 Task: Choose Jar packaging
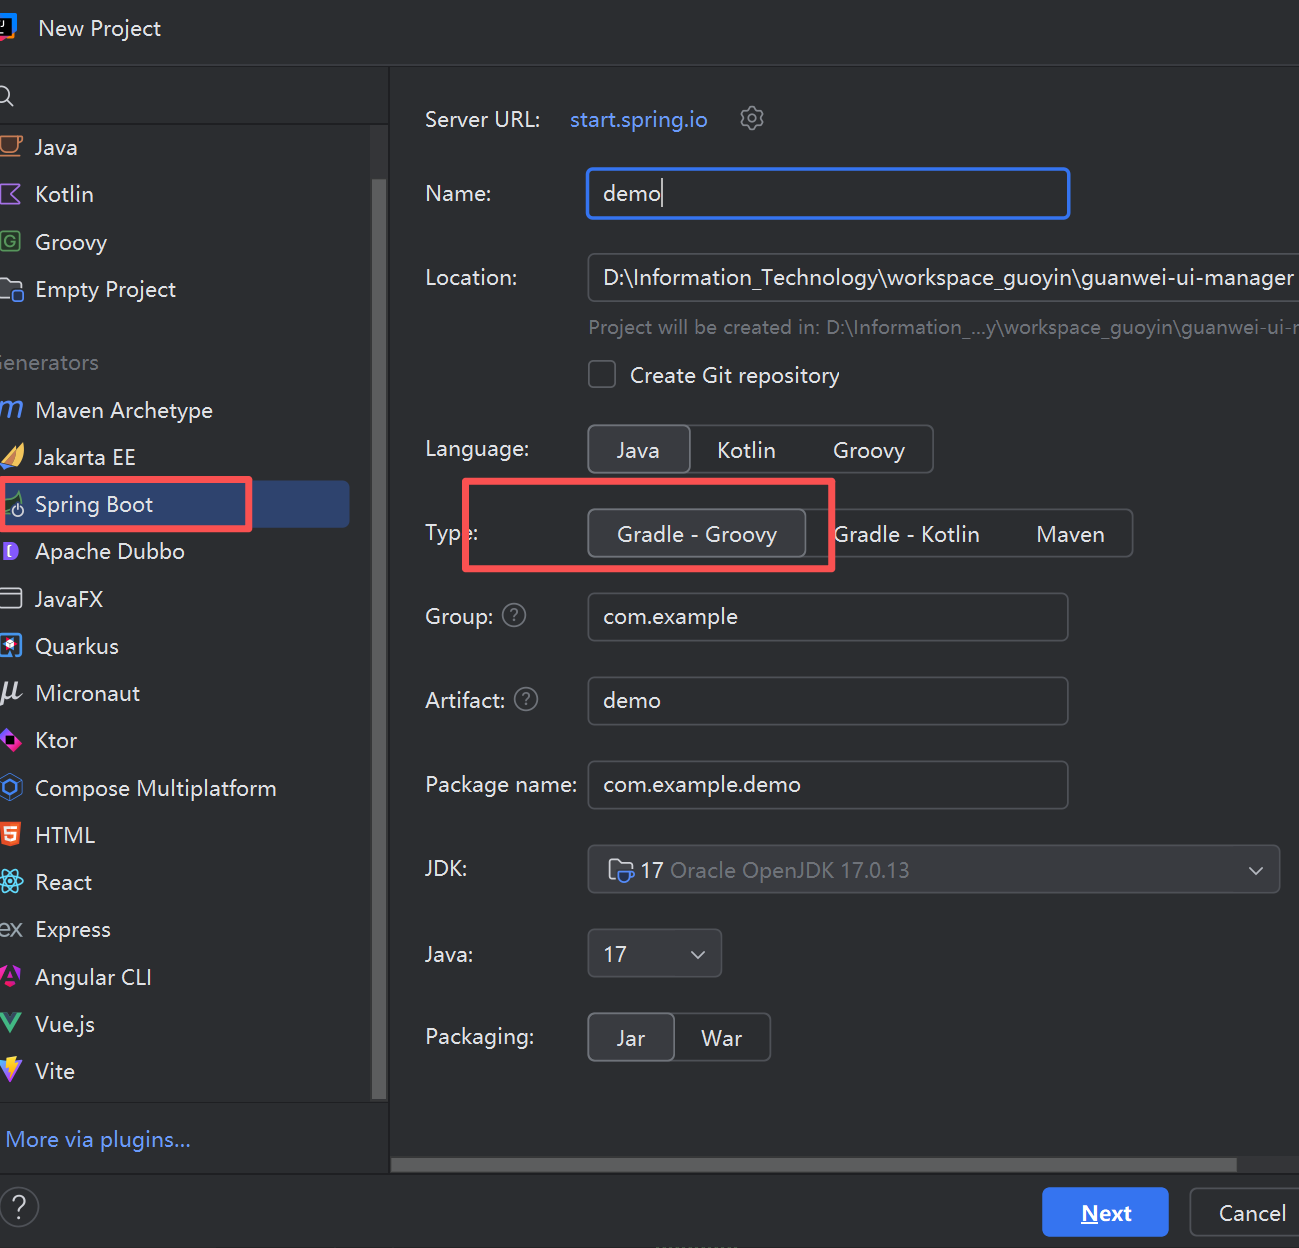(x=631, y=1038)
